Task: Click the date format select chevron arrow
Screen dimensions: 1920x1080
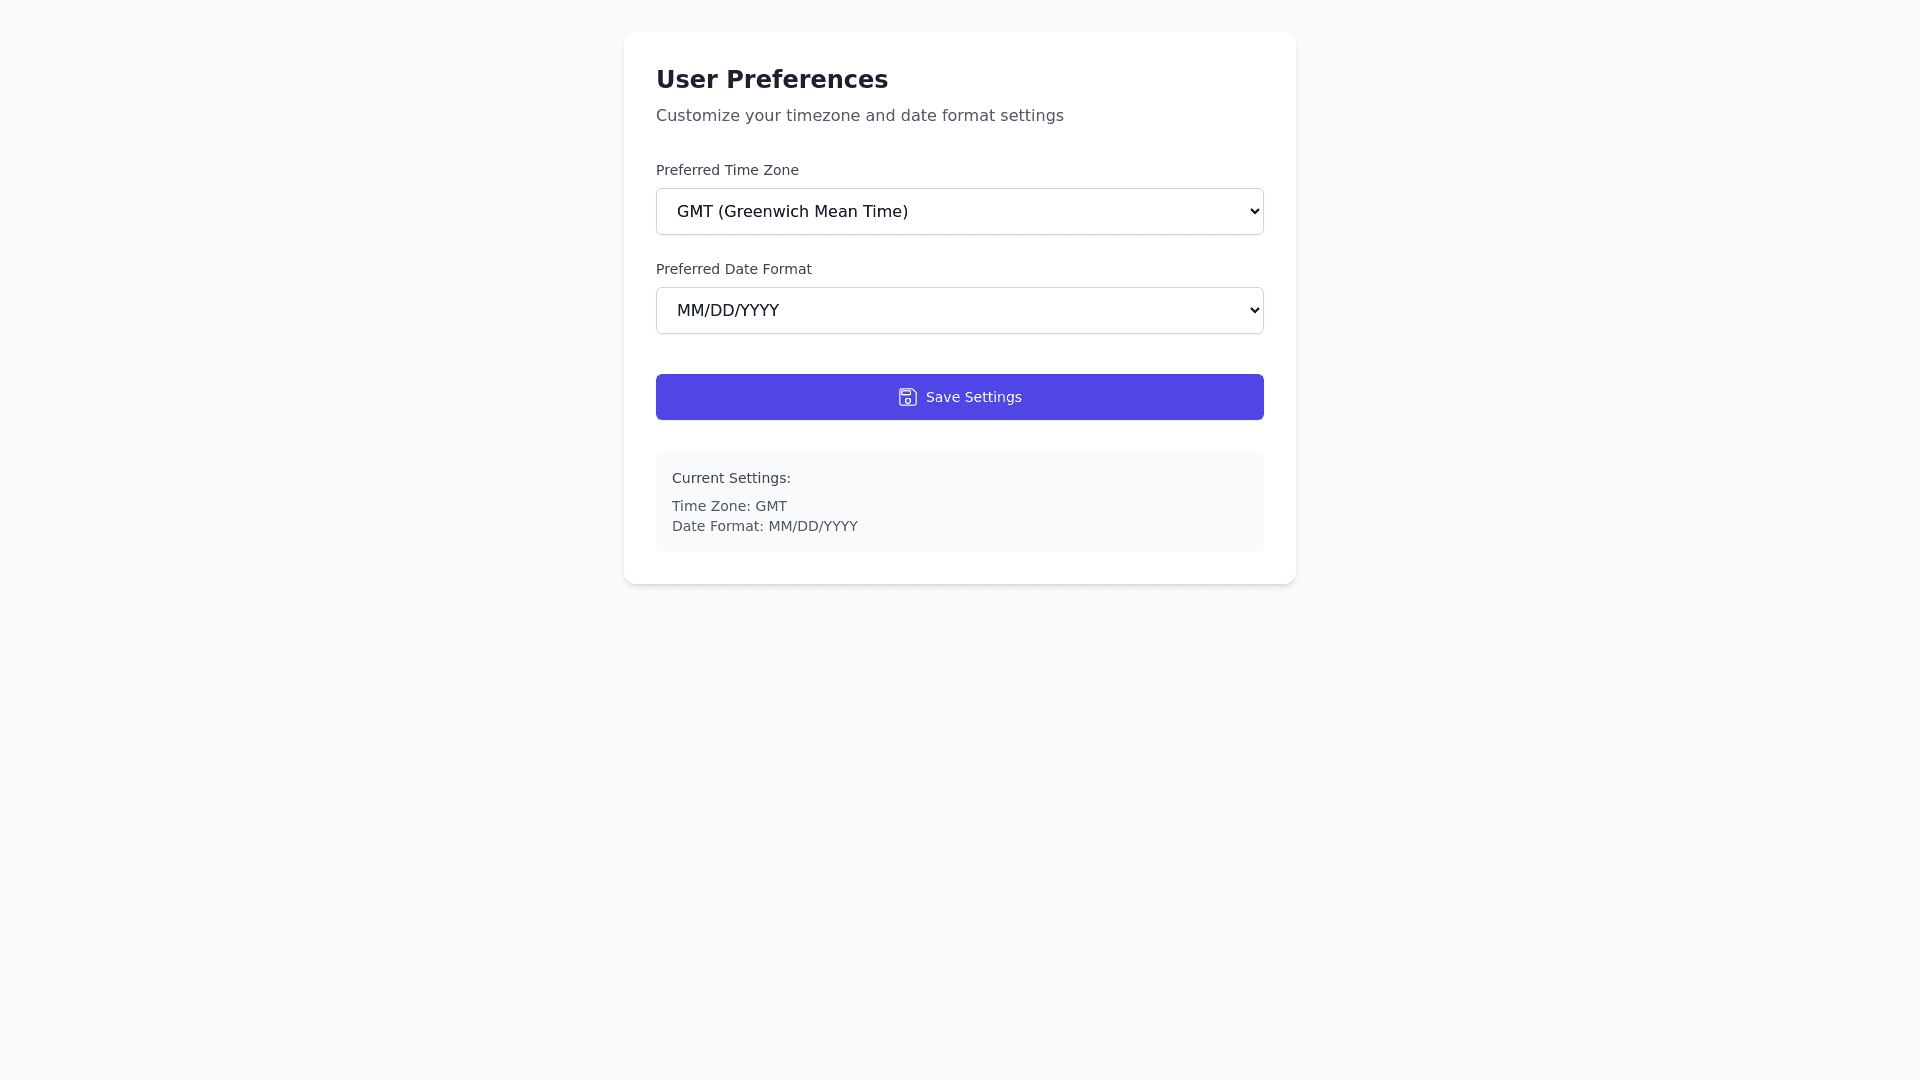Action: [x=1255, y=310]
